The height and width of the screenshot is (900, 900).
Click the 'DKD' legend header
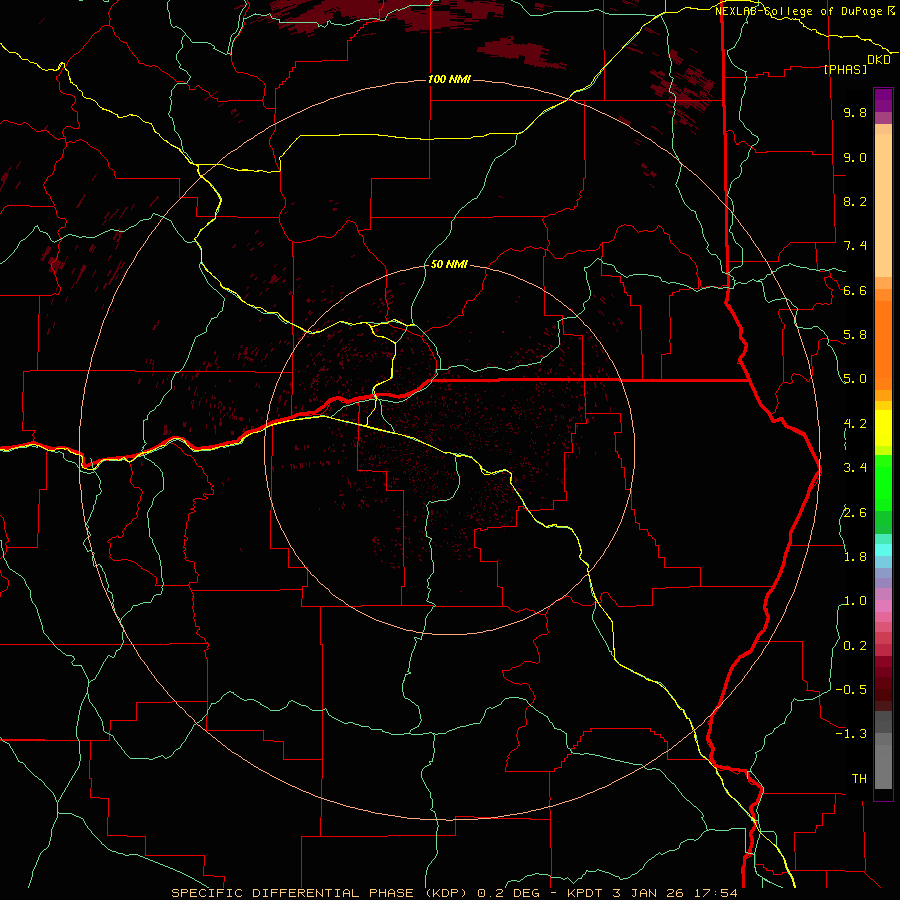point(878,60)
